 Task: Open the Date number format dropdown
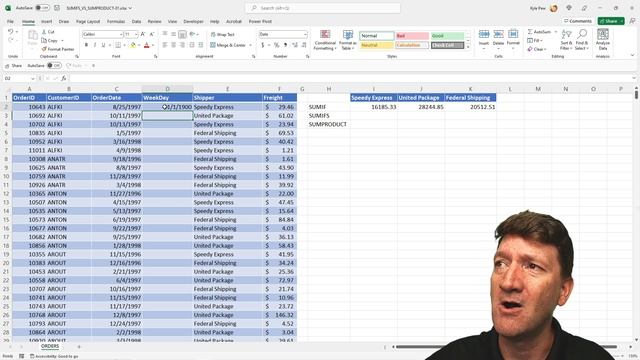(305, 34)
